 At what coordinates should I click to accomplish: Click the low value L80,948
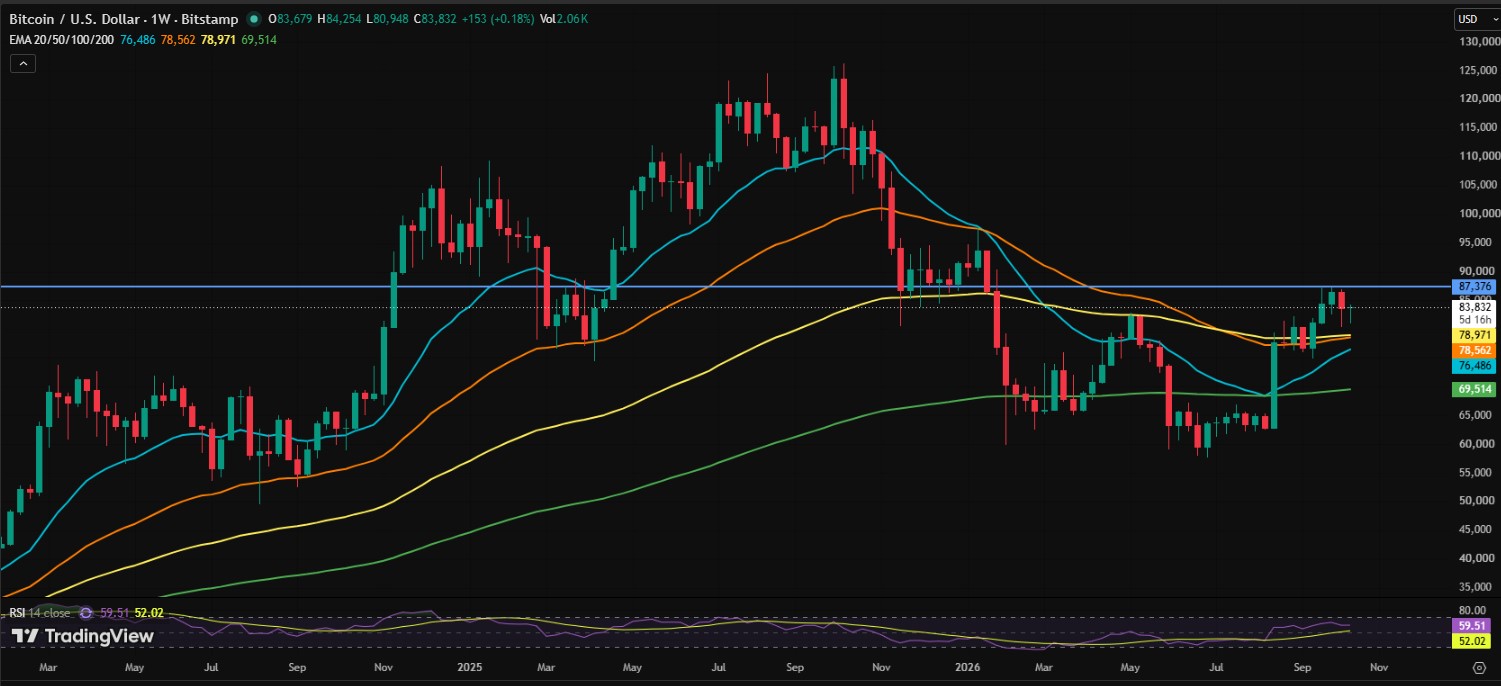click(387, 19)
